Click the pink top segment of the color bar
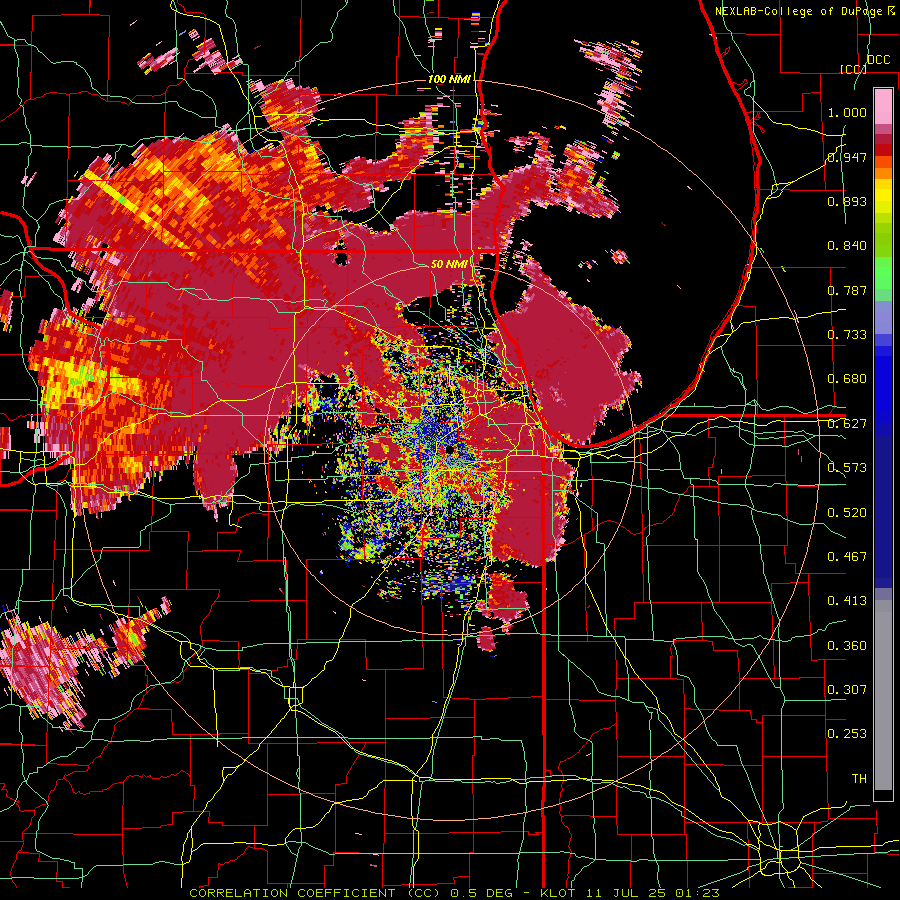The width and height of the screenshot is (900, 900). (883, 106)
